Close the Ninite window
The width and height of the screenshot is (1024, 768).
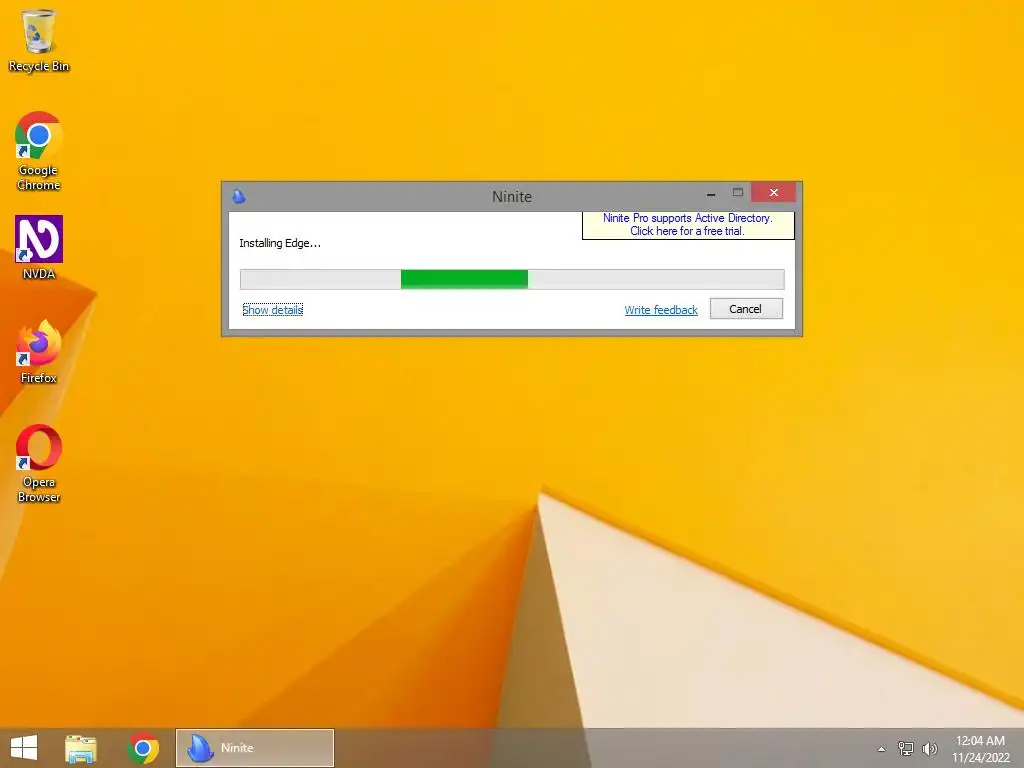pos(774,192)
